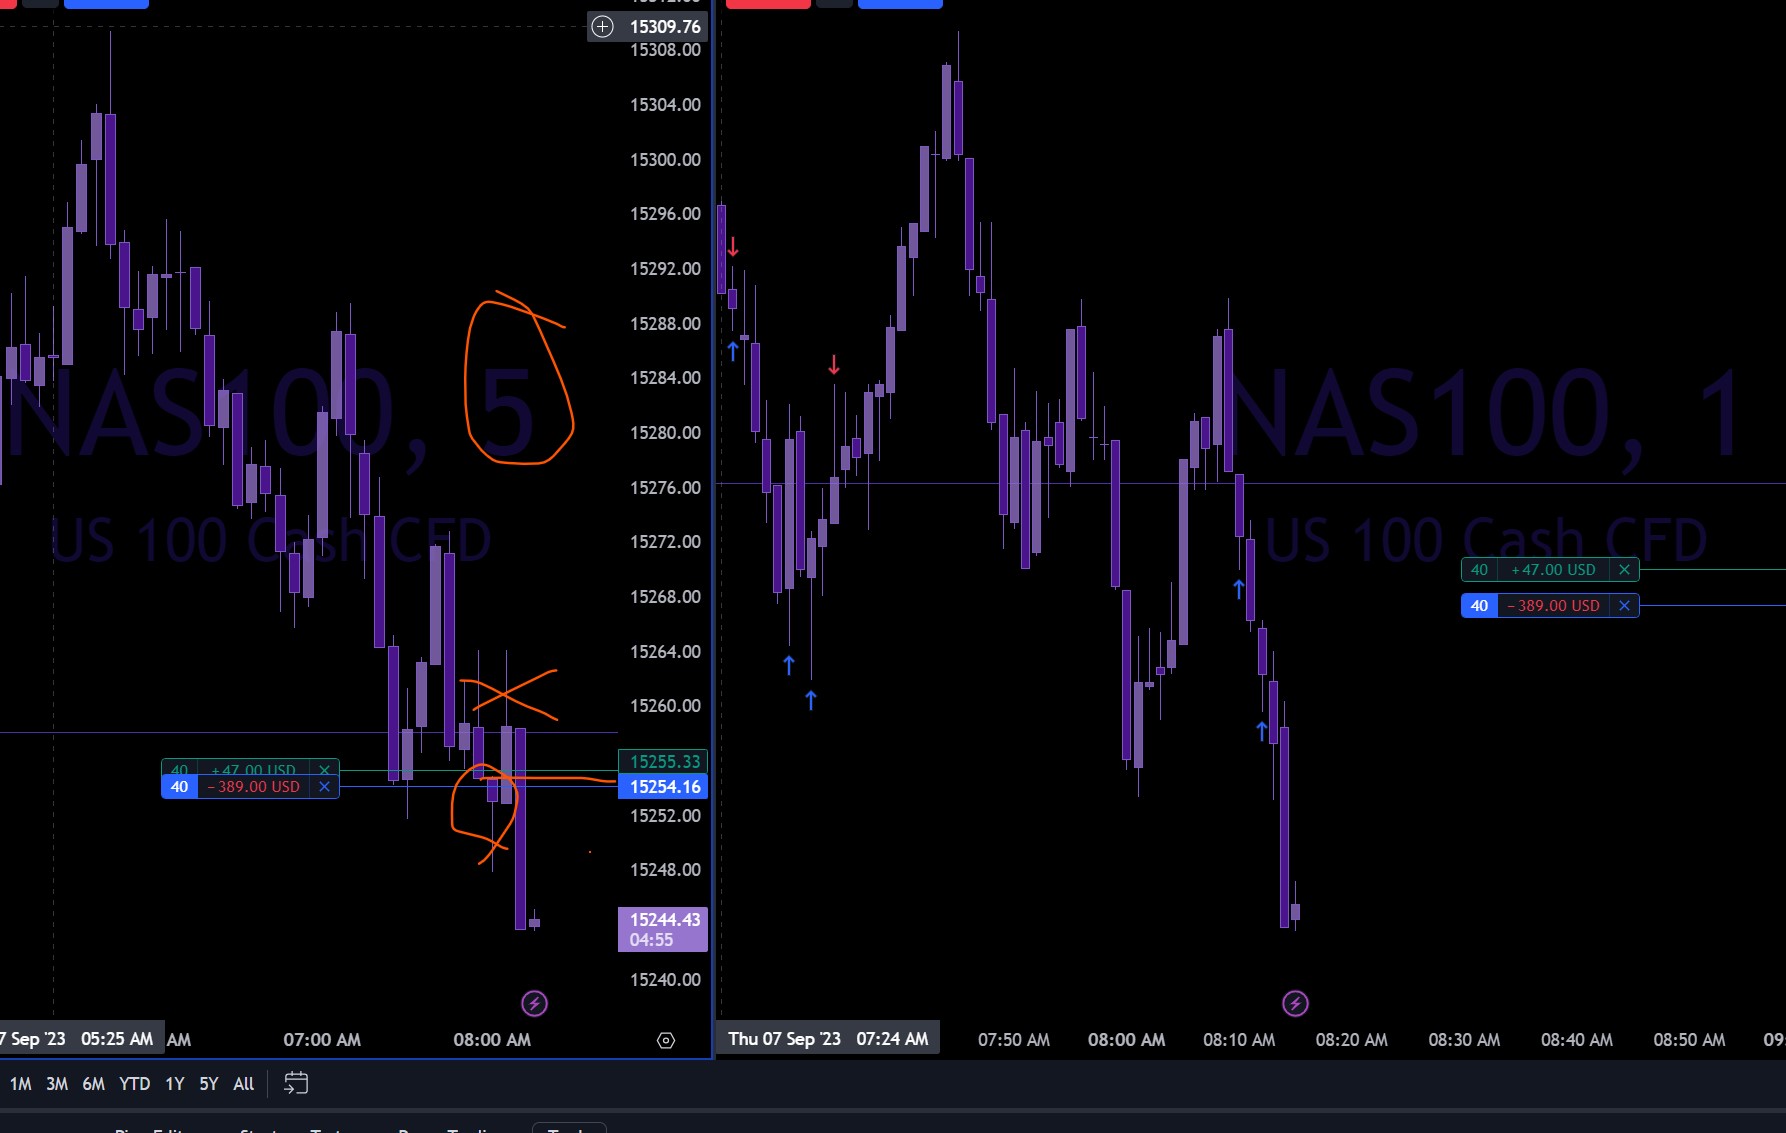Viewport: 1786px width, 1133px height.
Task: Click the current price label 15244.43
Action: 664,929
